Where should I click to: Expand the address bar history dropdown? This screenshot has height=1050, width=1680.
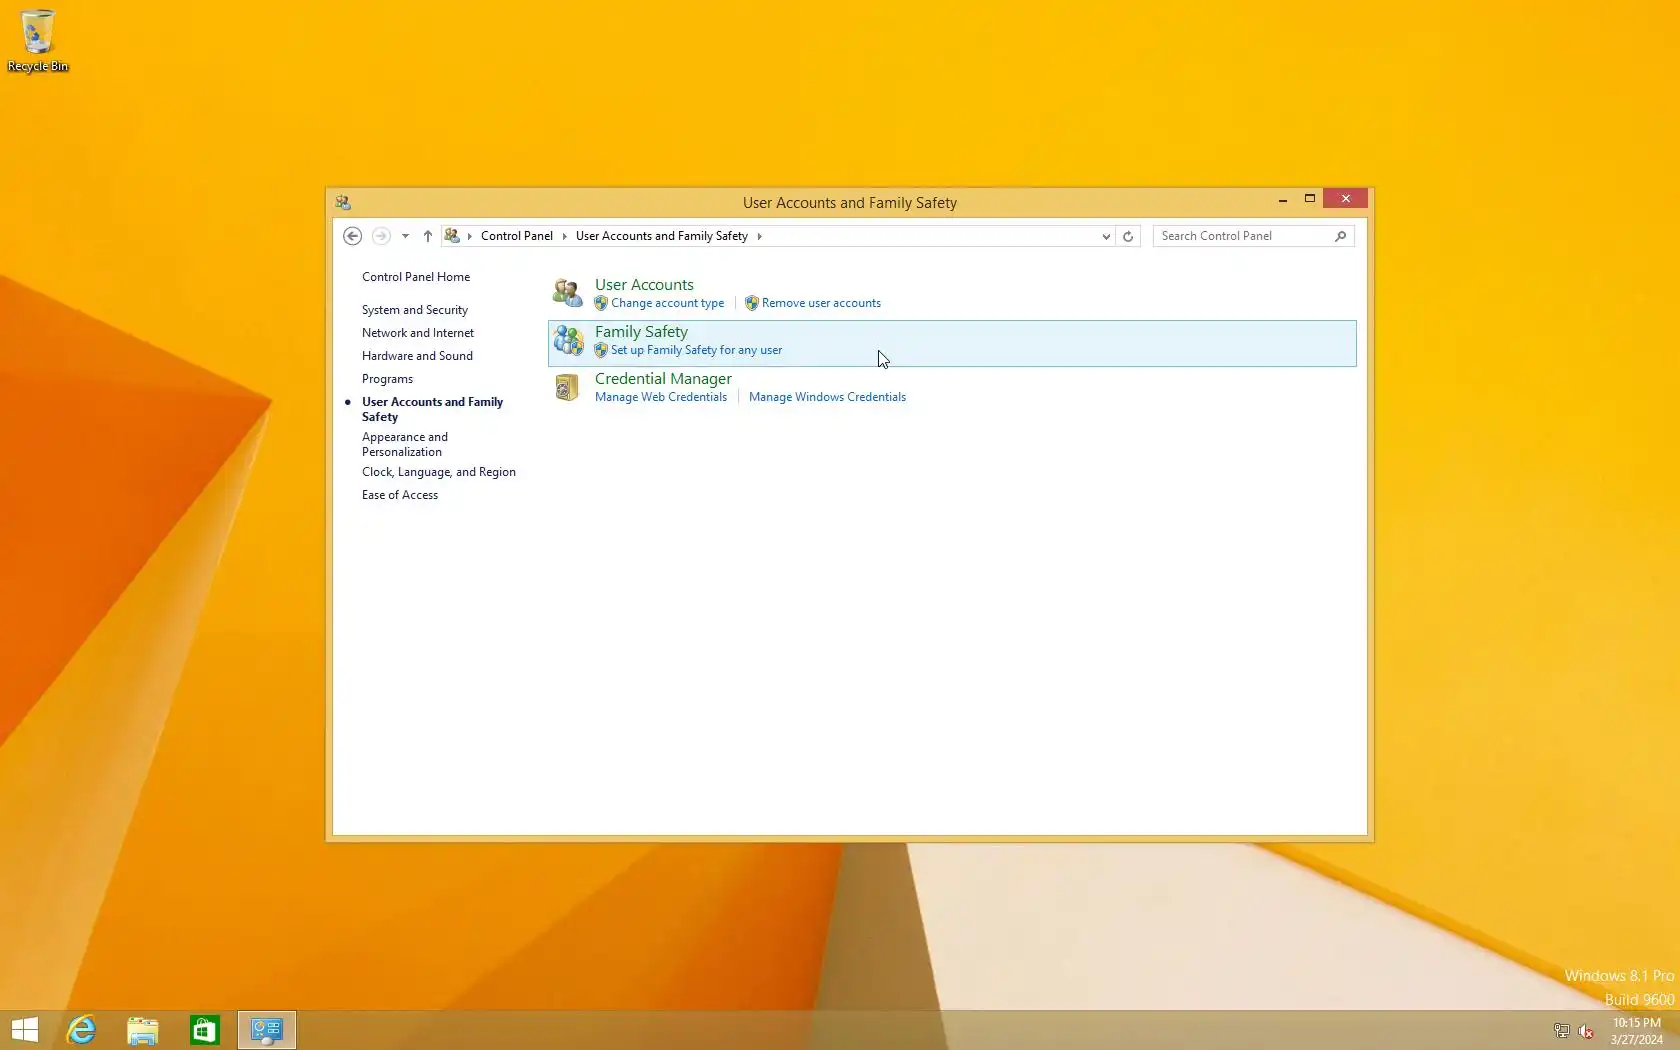tap(1106, 236)
